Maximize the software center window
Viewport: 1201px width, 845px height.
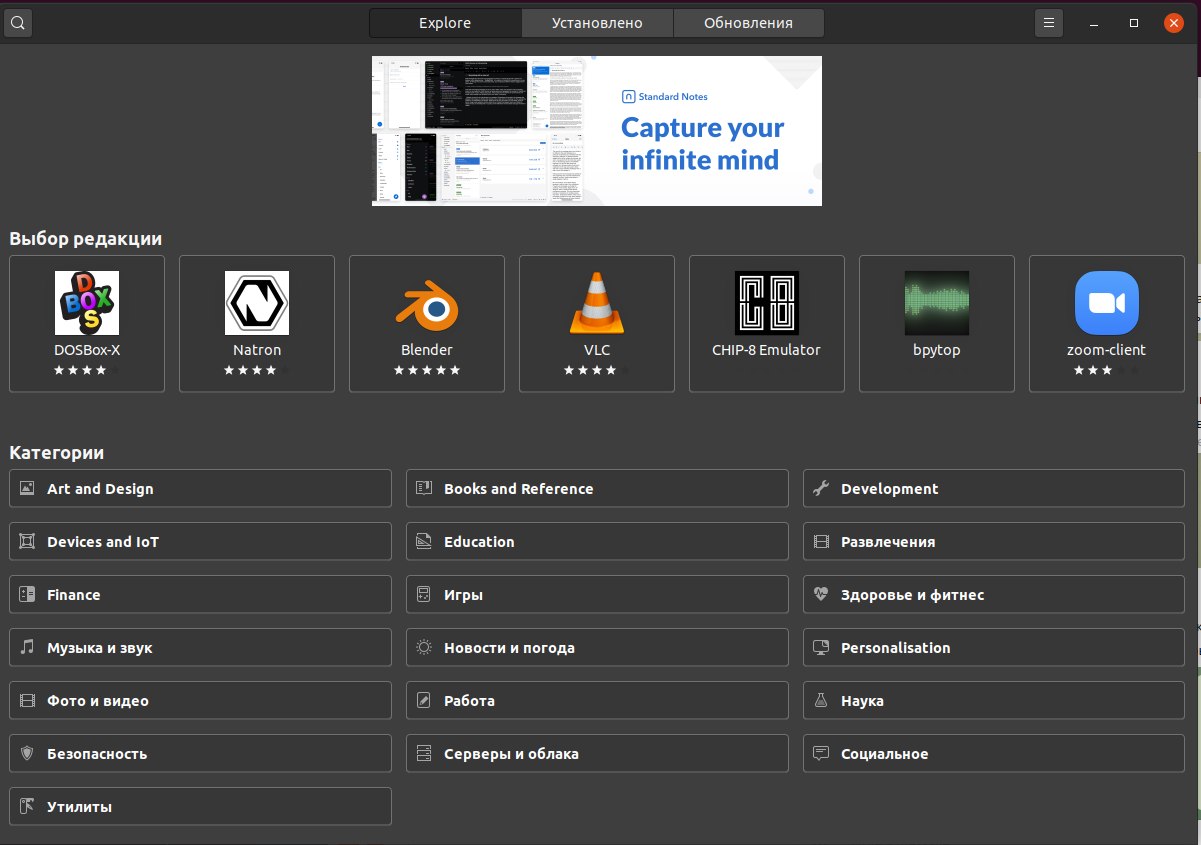[1134, 23]
